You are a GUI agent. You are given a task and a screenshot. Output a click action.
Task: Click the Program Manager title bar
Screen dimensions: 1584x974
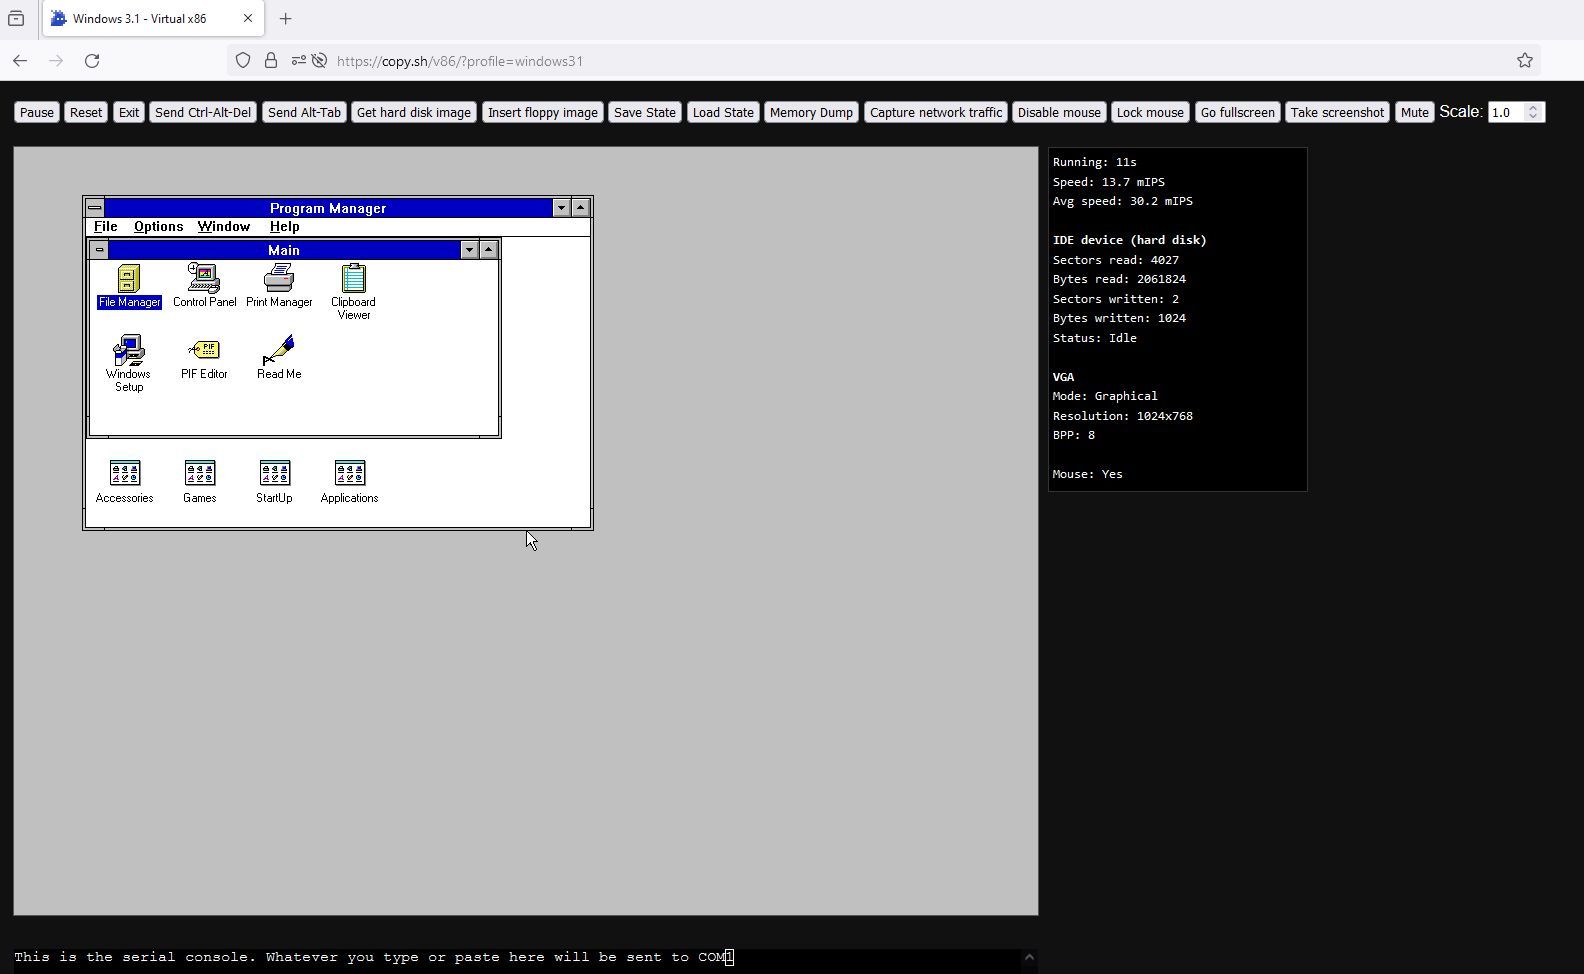[x=328, y=208]
